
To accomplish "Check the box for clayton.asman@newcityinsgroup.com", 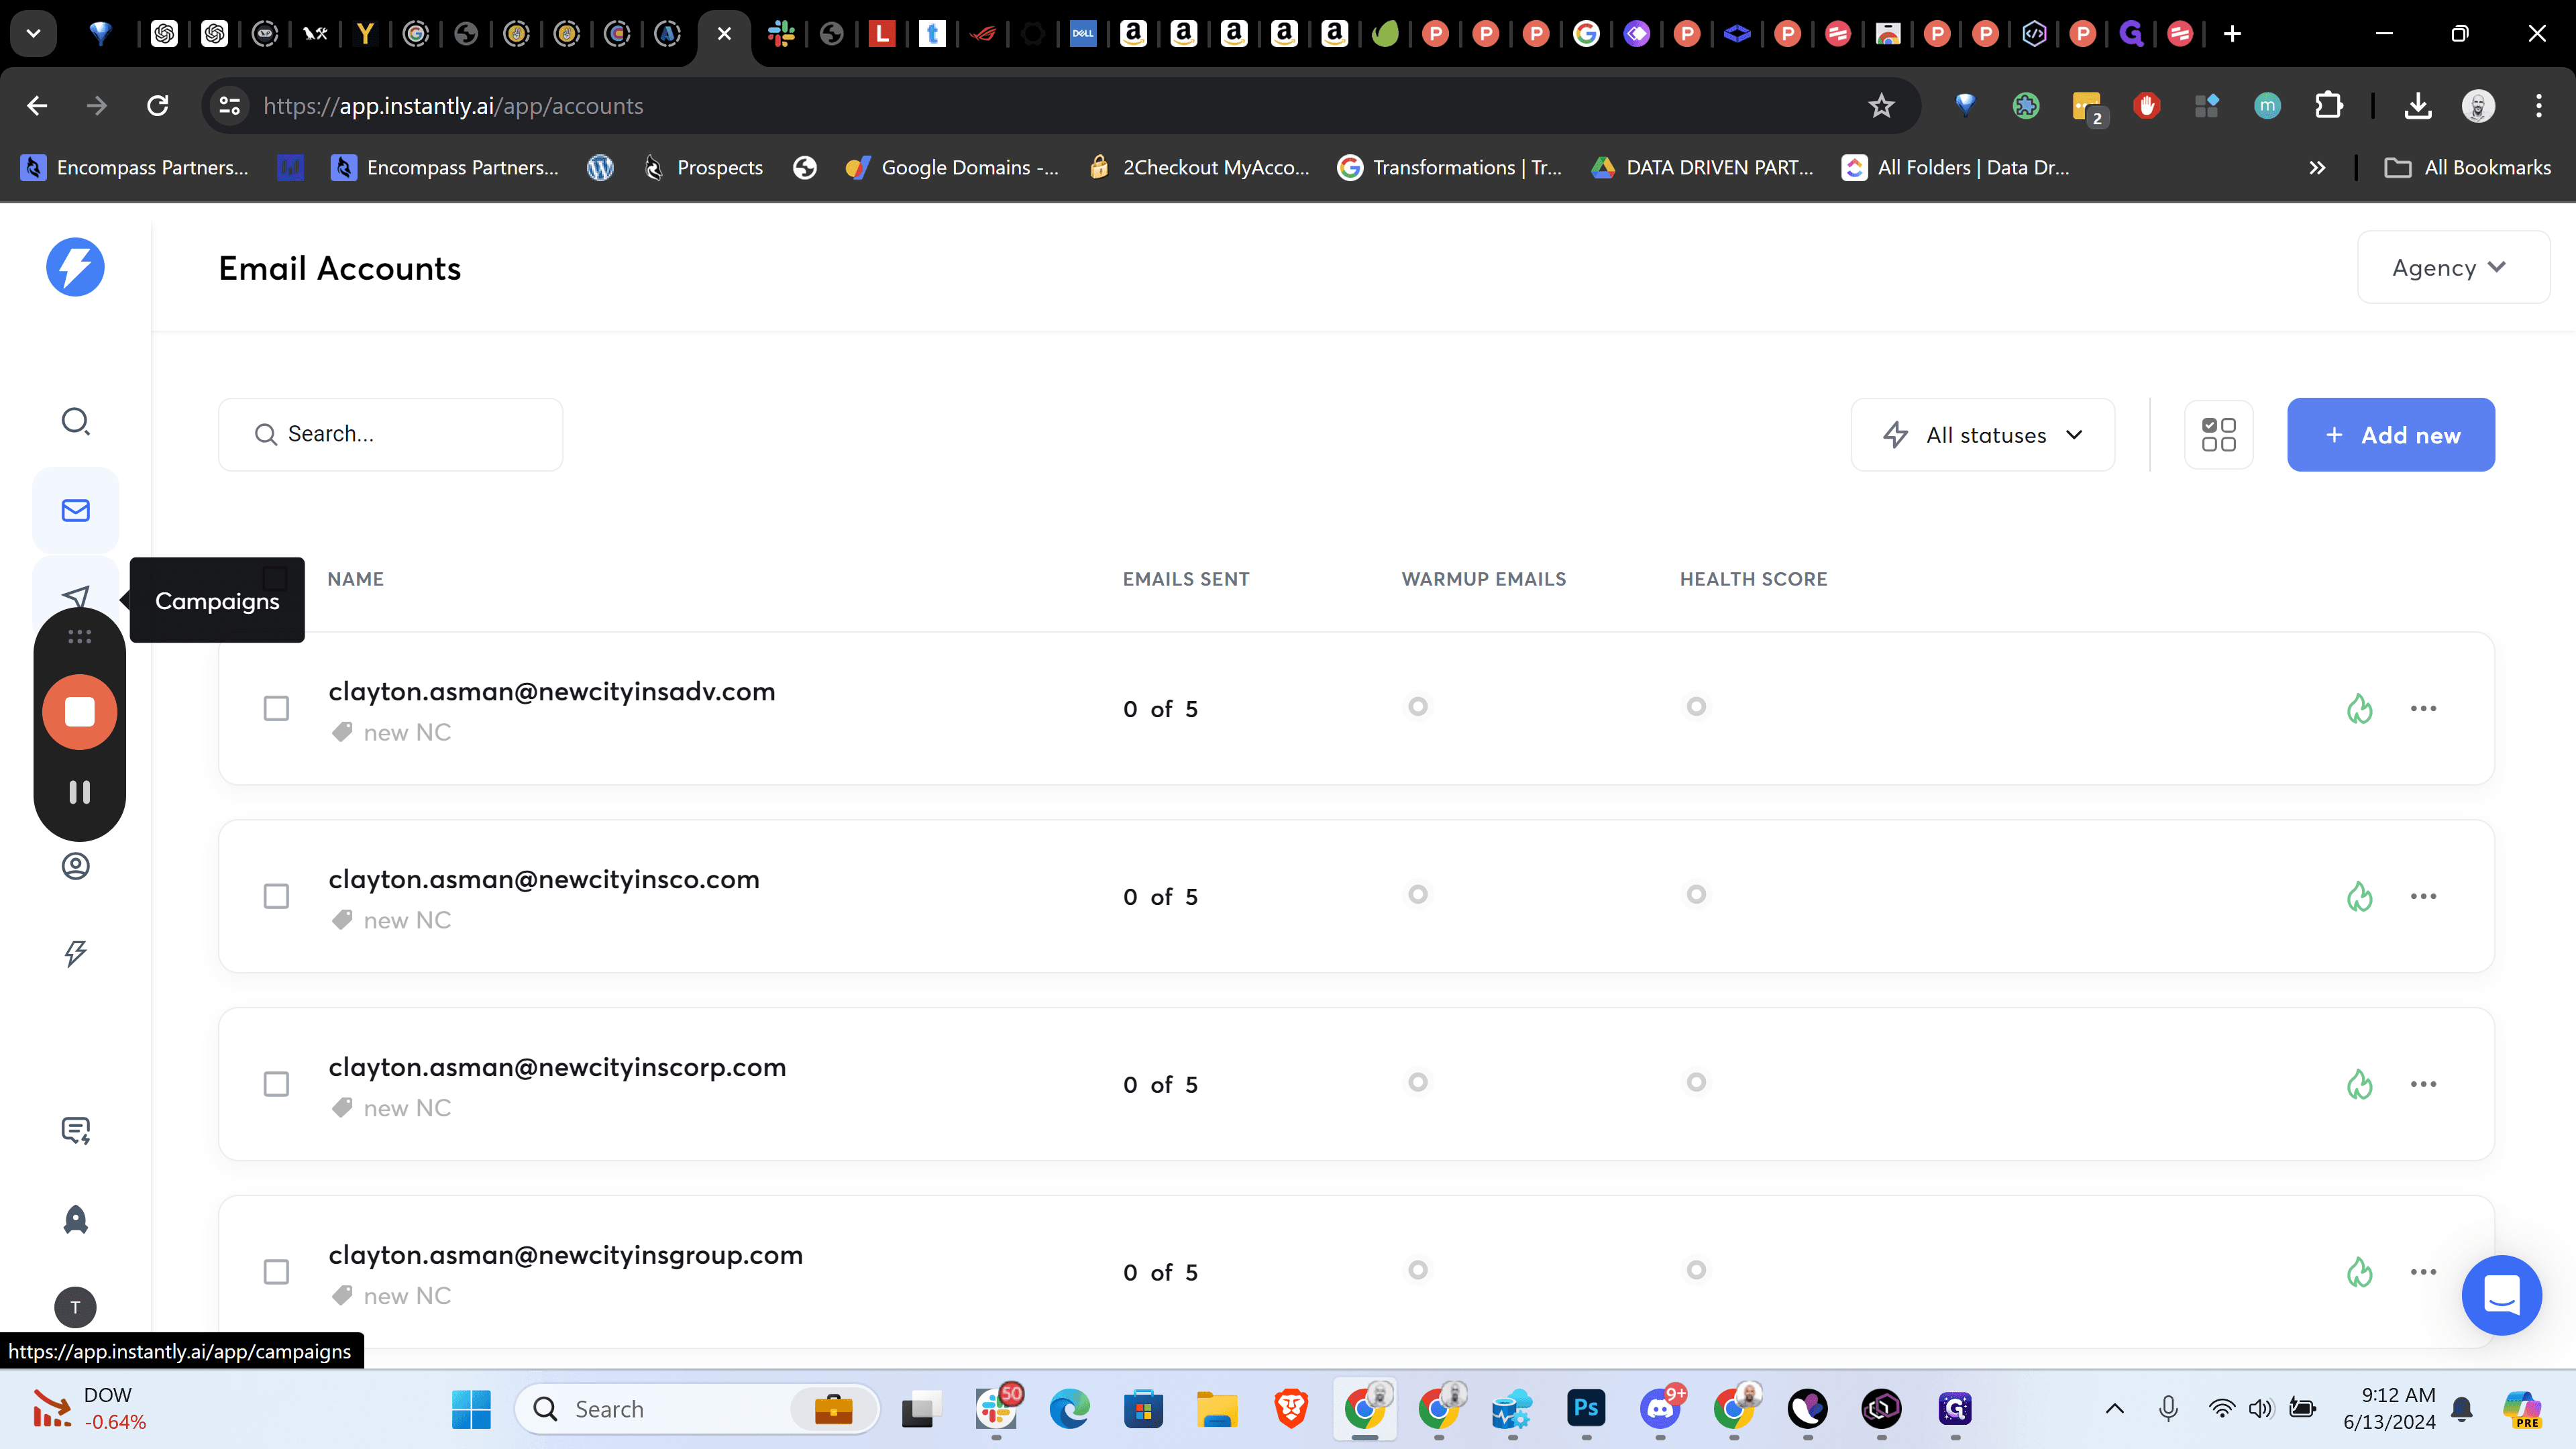I will (x=276, y=1272).
